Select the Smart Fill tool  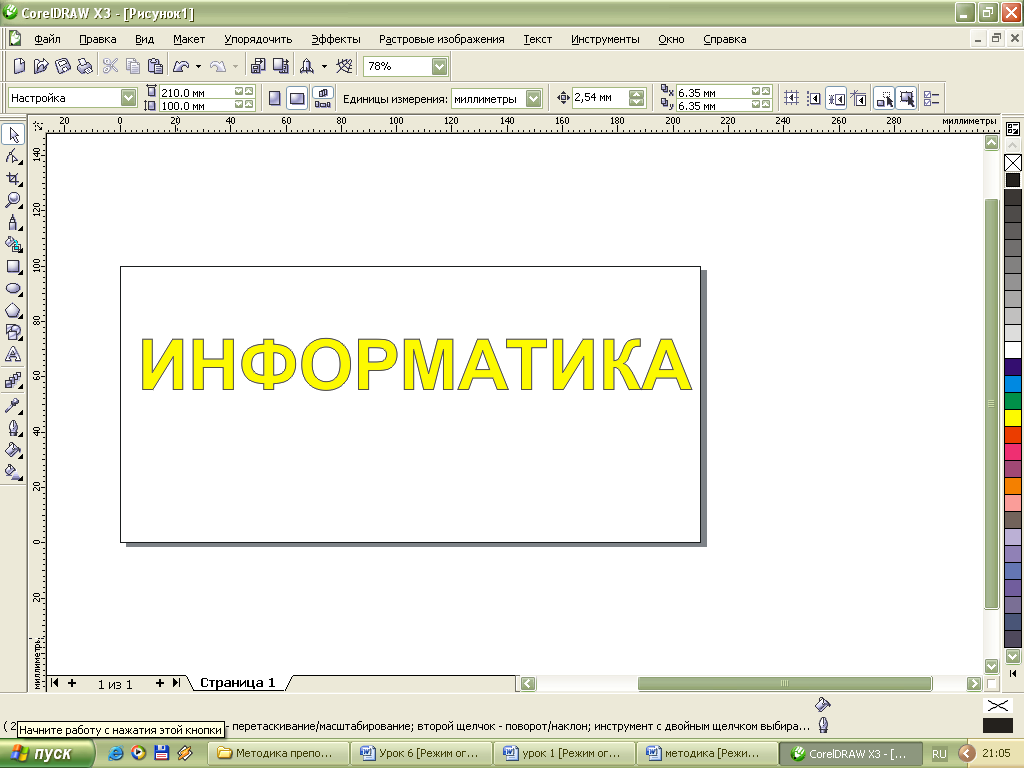point(13,245)
